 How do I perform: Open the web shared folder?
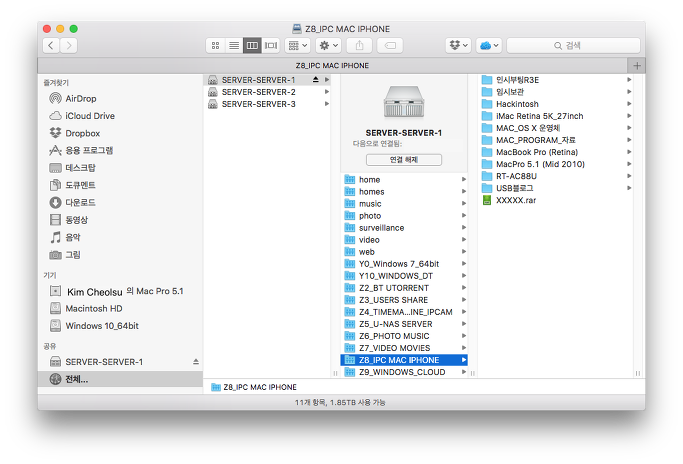coord(404,252)
